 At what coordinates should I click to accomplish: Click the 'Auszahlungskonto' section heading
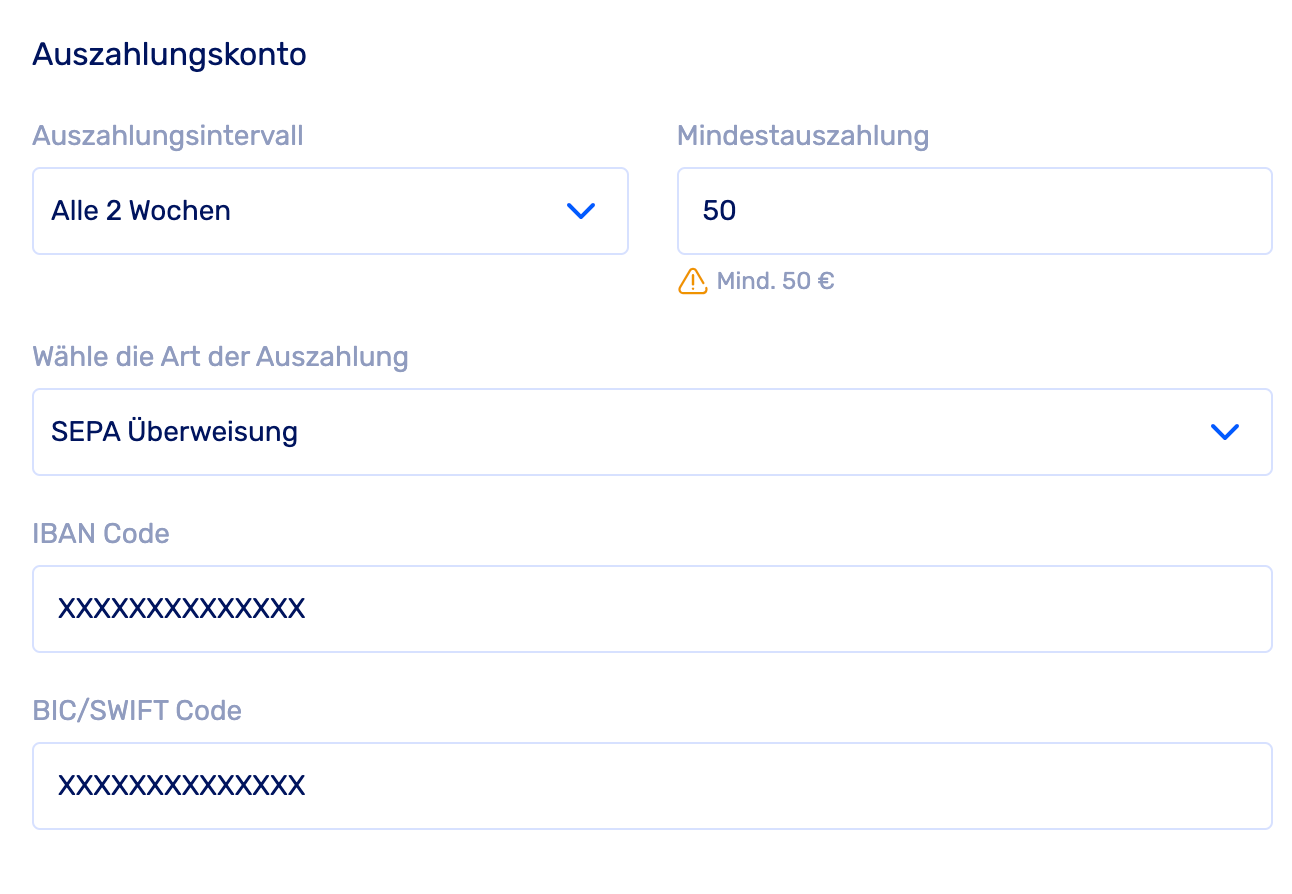tap(169, 55)
